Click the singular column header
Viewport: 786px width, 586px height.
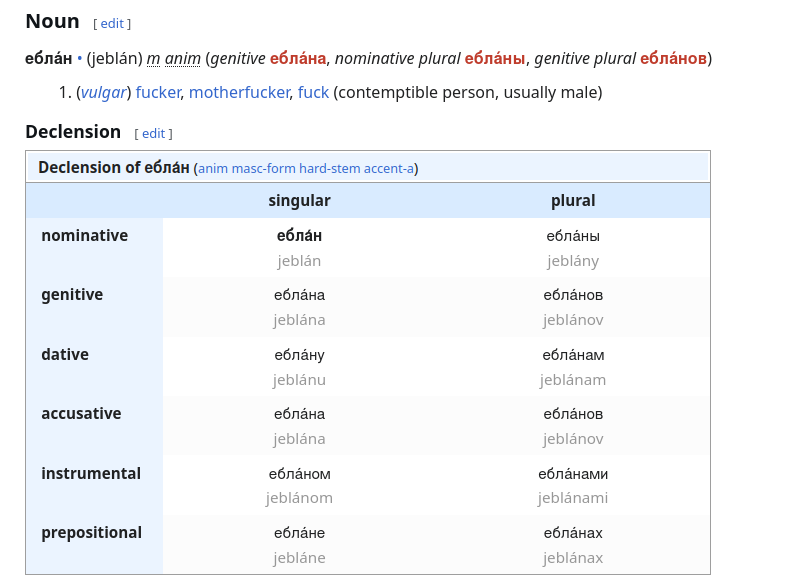click(299, 201)
